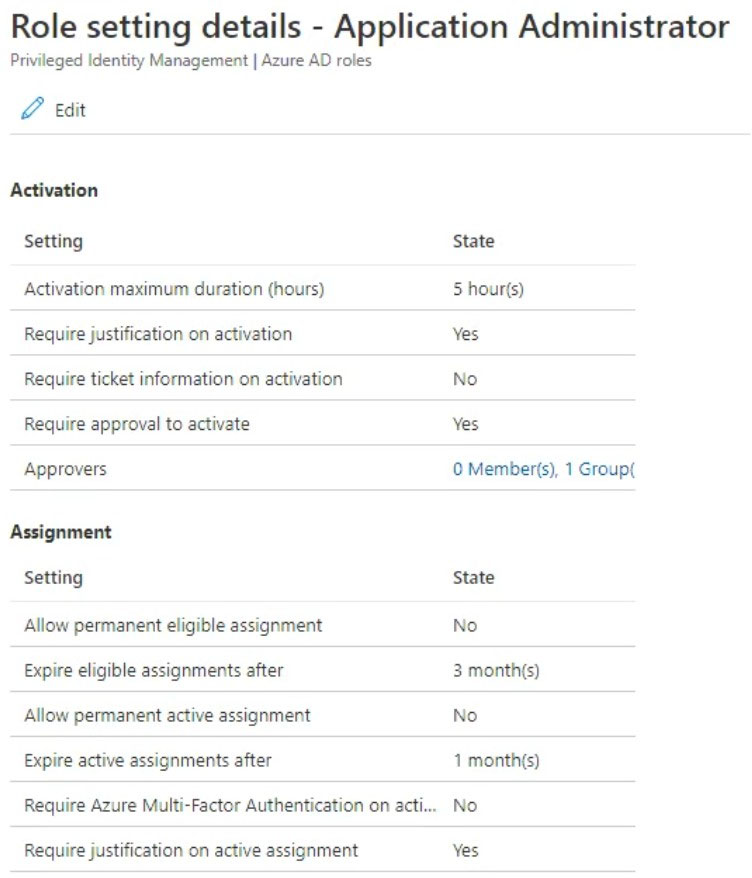Image resolution: width=752 pixels, height=878 pixels.
Task: Select Require Azure Multi-Factor Authentication row
Action: click(x=323, y=805)
